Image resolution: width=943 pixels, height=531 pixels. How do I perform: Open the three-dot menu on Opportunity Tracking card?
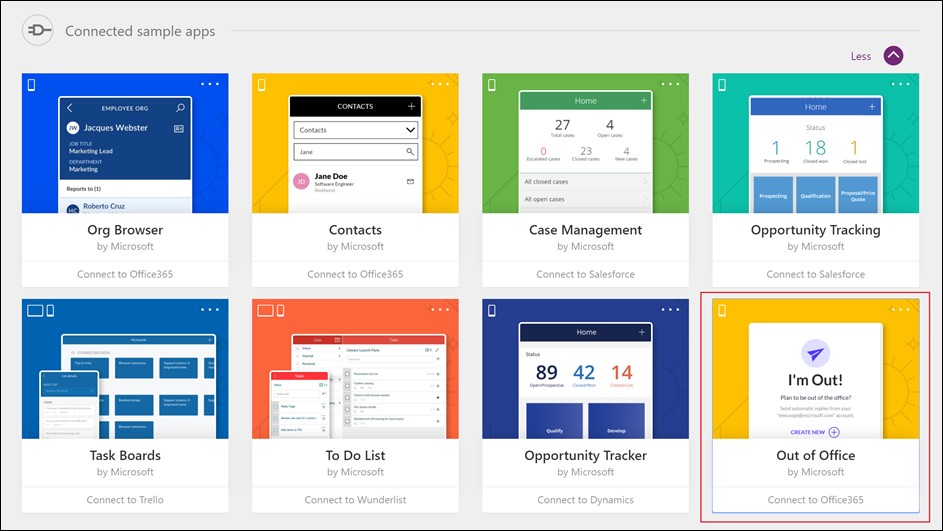[900, 84]
